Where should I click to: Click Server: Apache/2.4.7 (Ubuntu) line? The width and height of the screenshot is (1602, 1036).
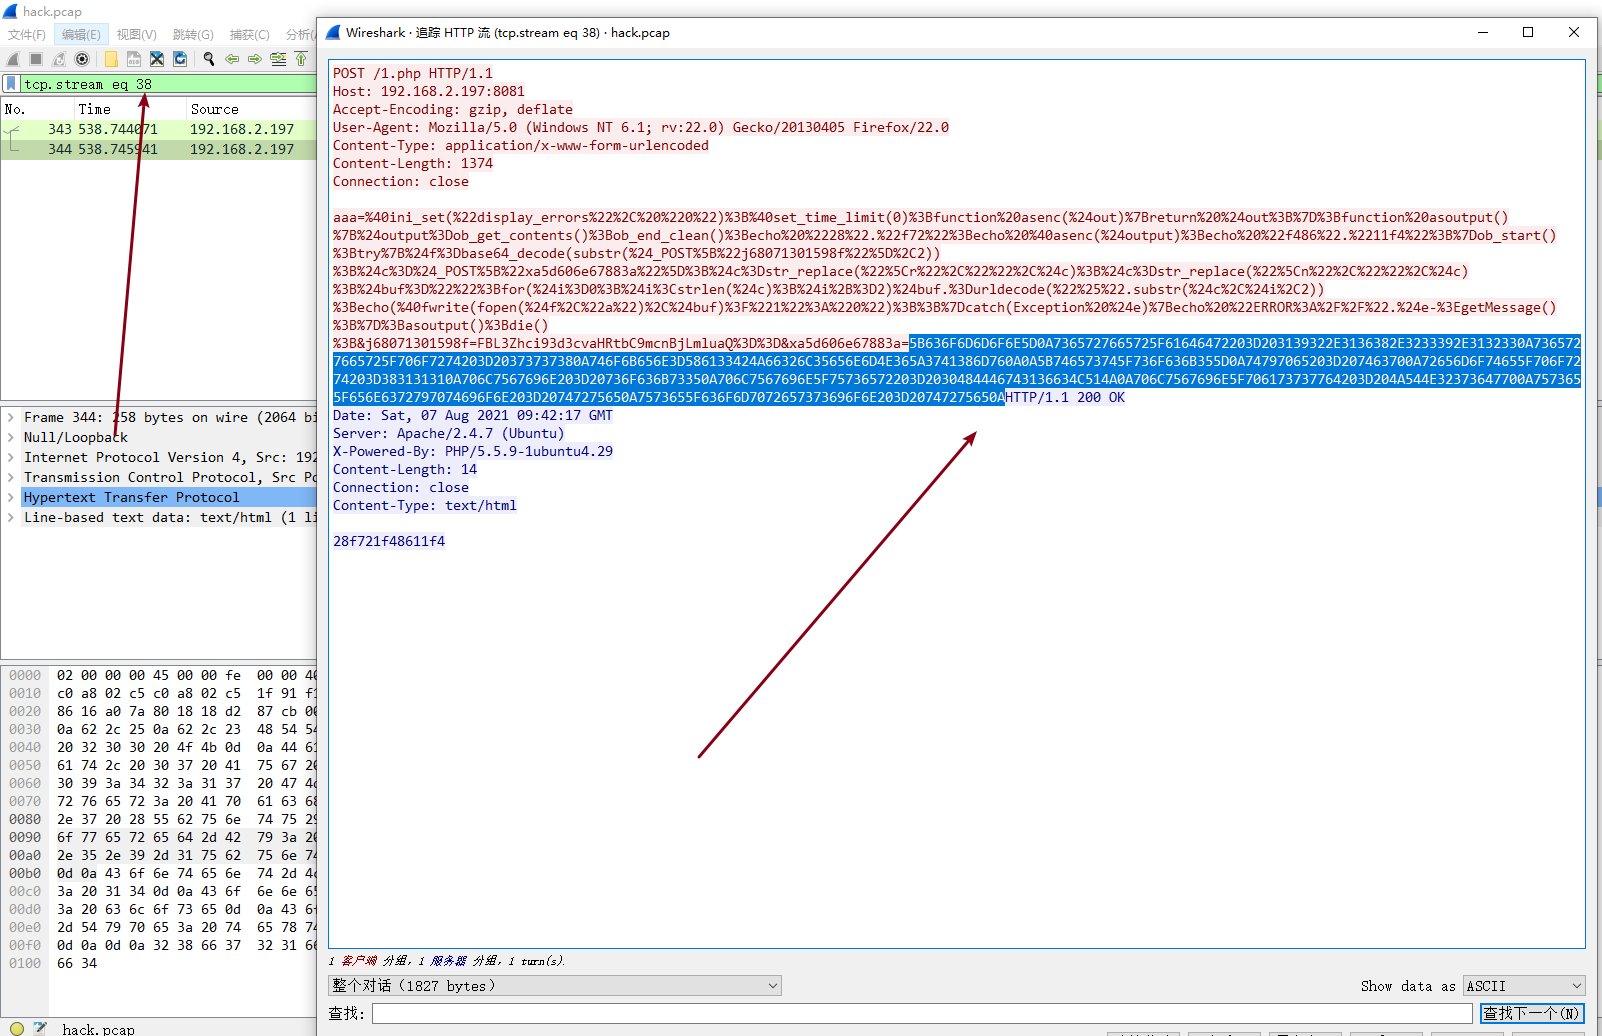pos(449,433)
